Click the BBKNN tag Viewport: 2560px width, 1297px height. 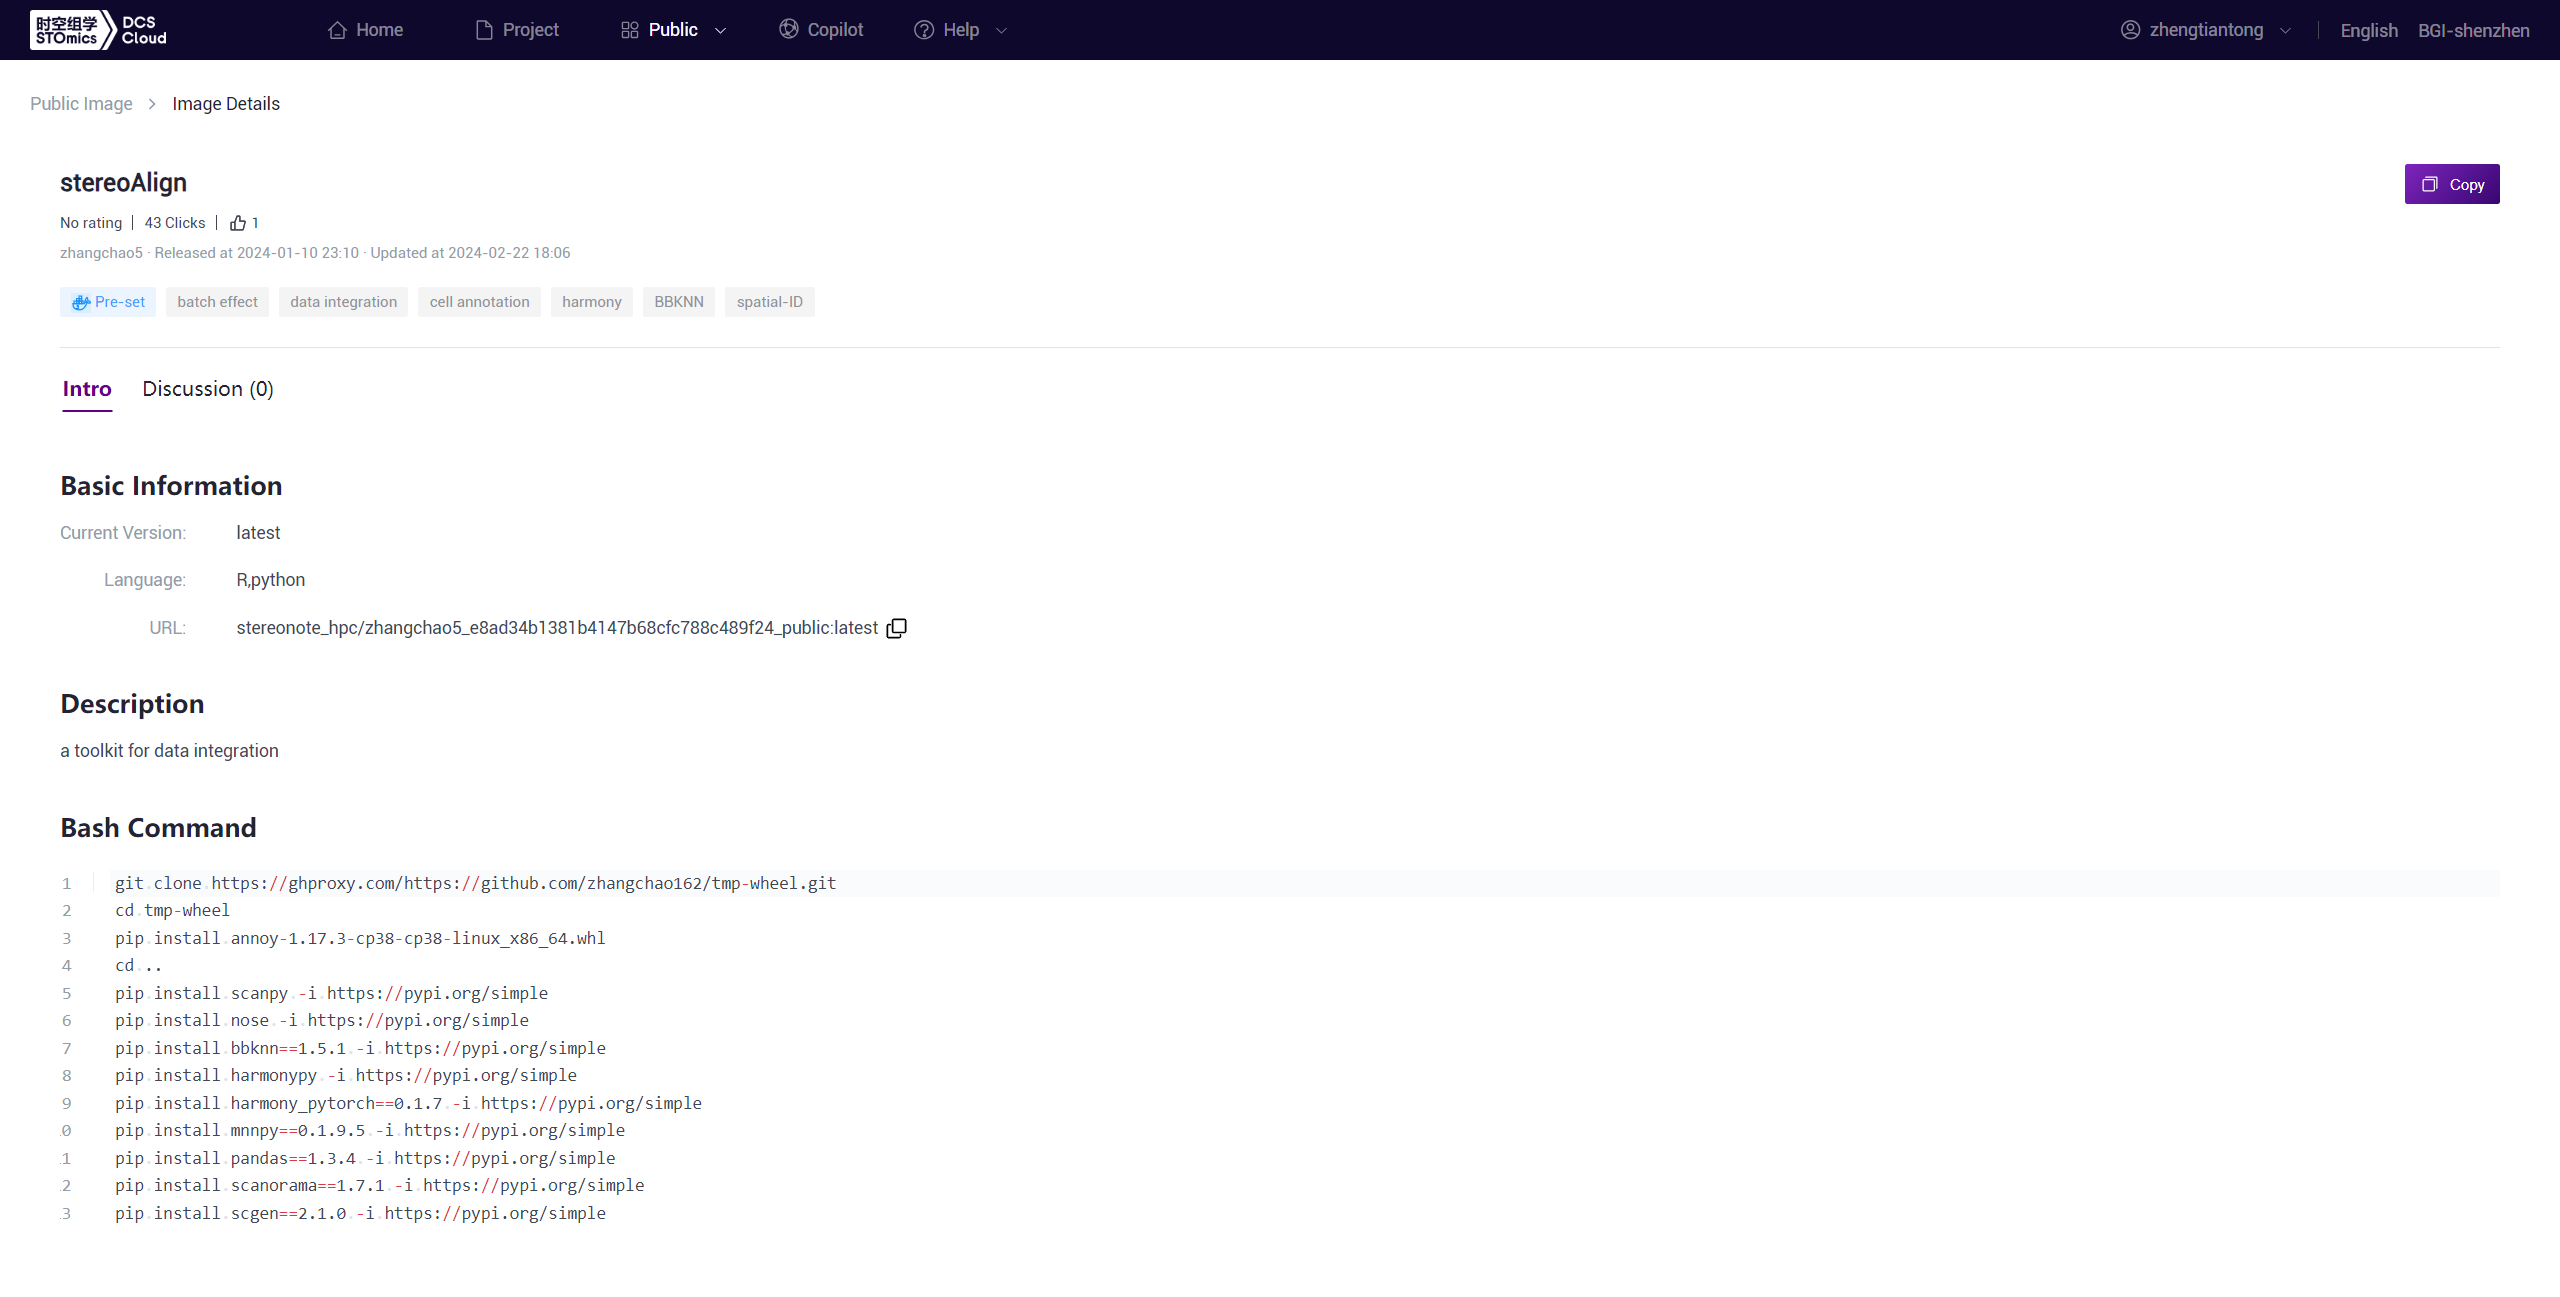point(679,302)
